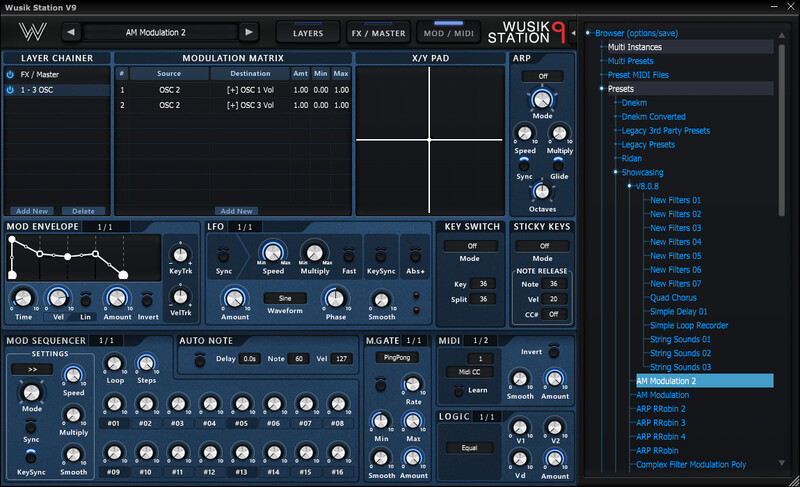Select Preset MIDI Files in browser
This screenshot has height=487, width=800.
[638, 75]
